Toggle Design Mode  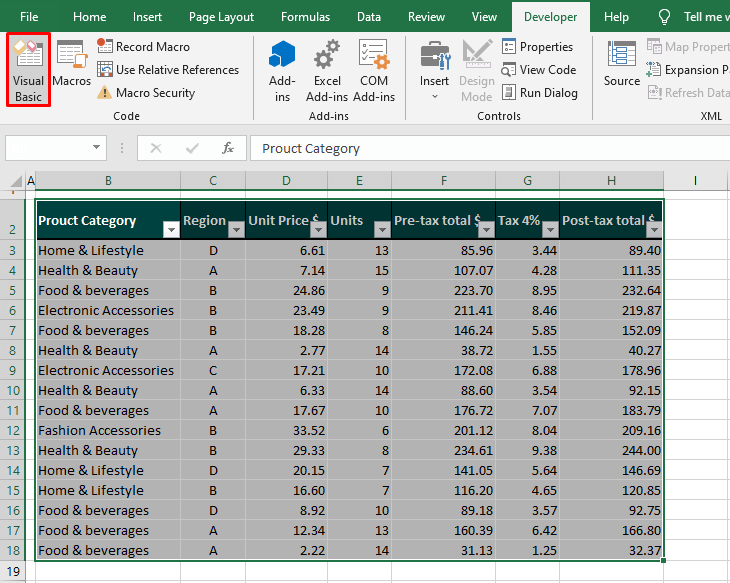[x=477, y=71]
